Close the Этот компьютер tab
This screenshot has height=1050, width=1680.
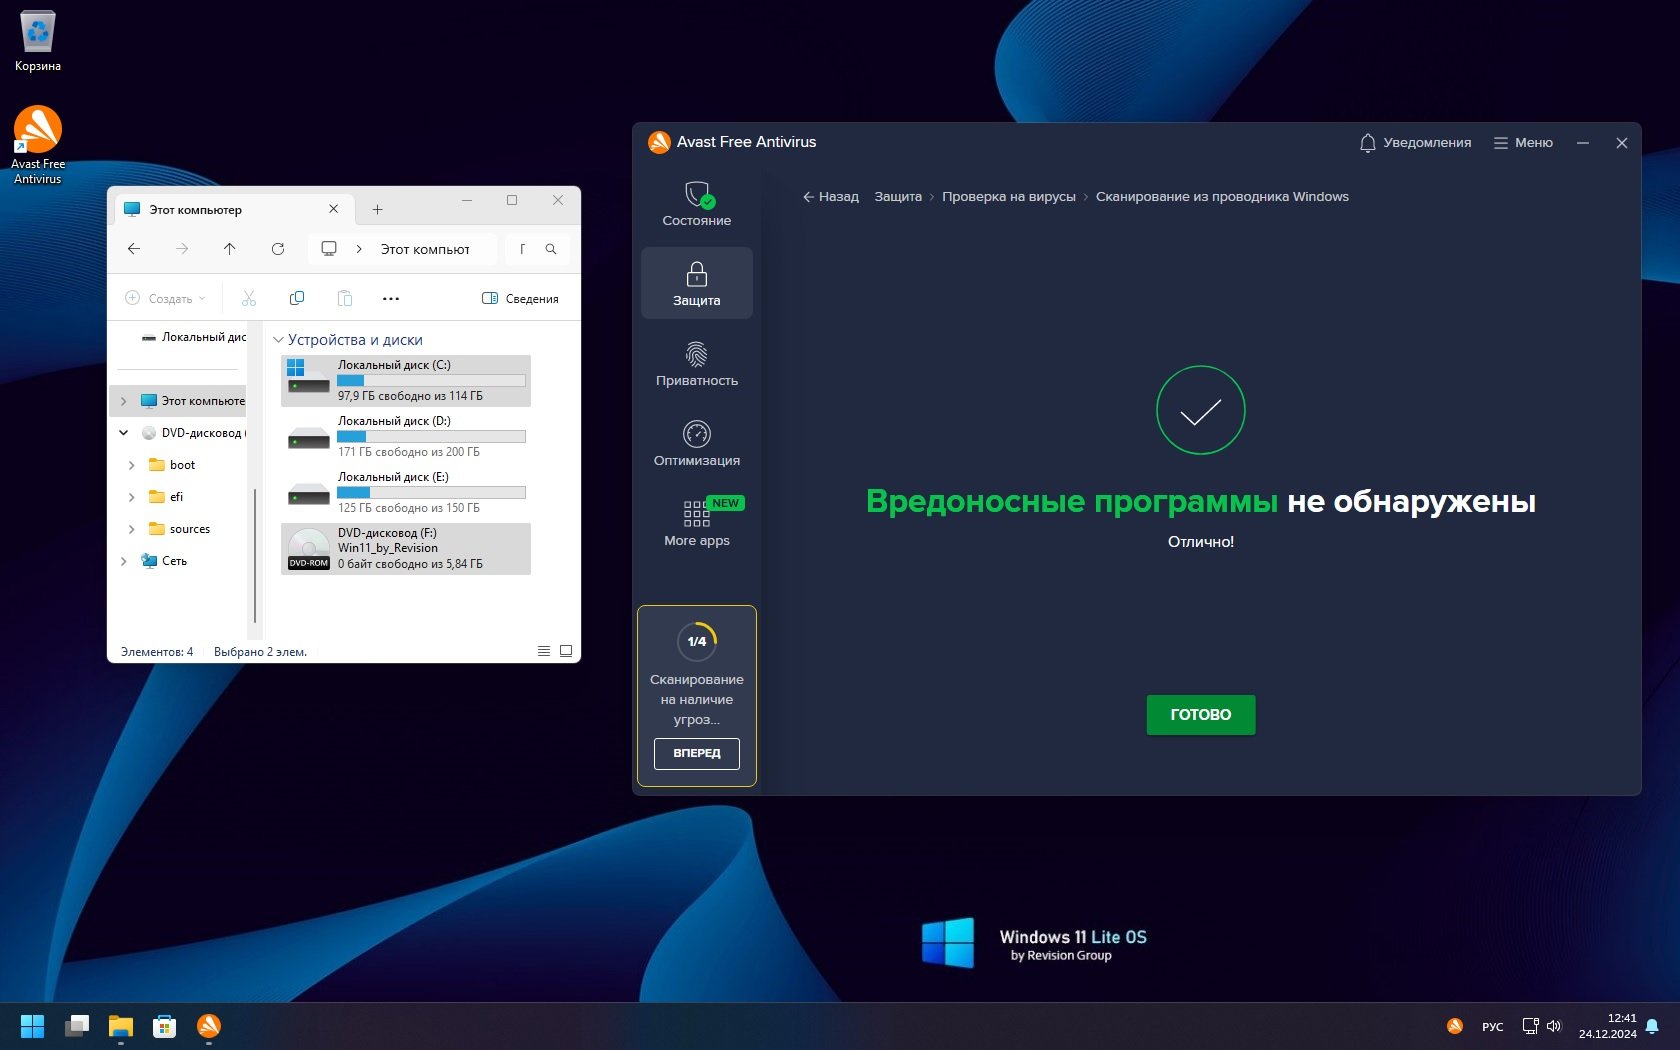(334, 209)
